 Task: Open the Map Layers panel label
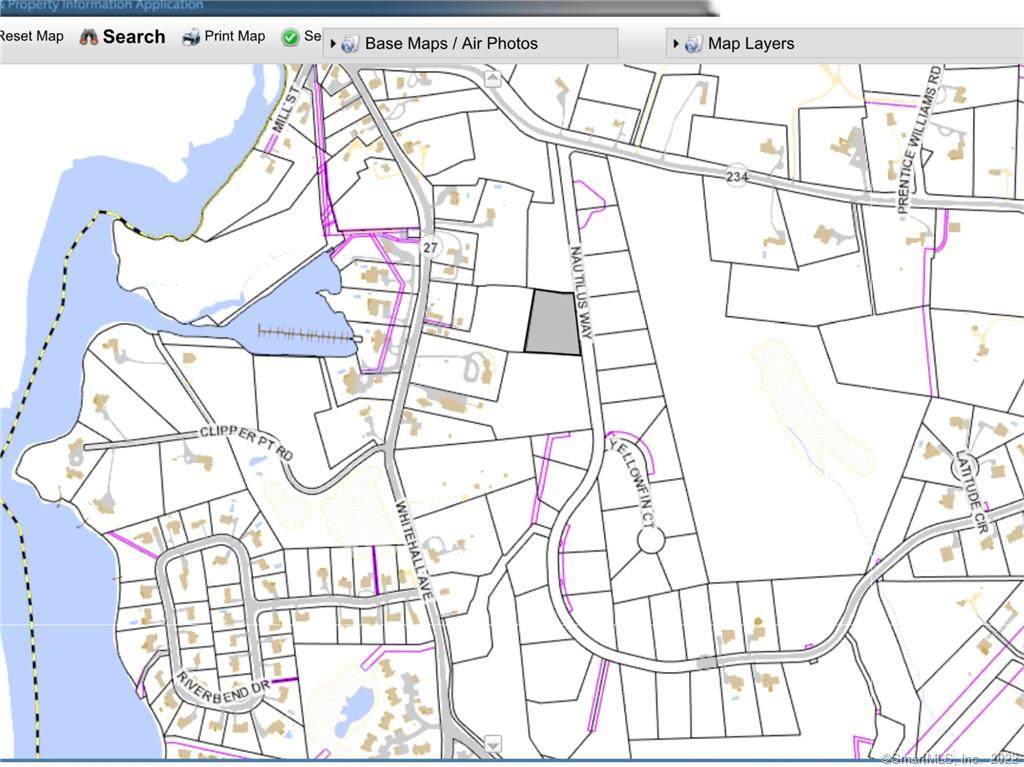(751, 44)
